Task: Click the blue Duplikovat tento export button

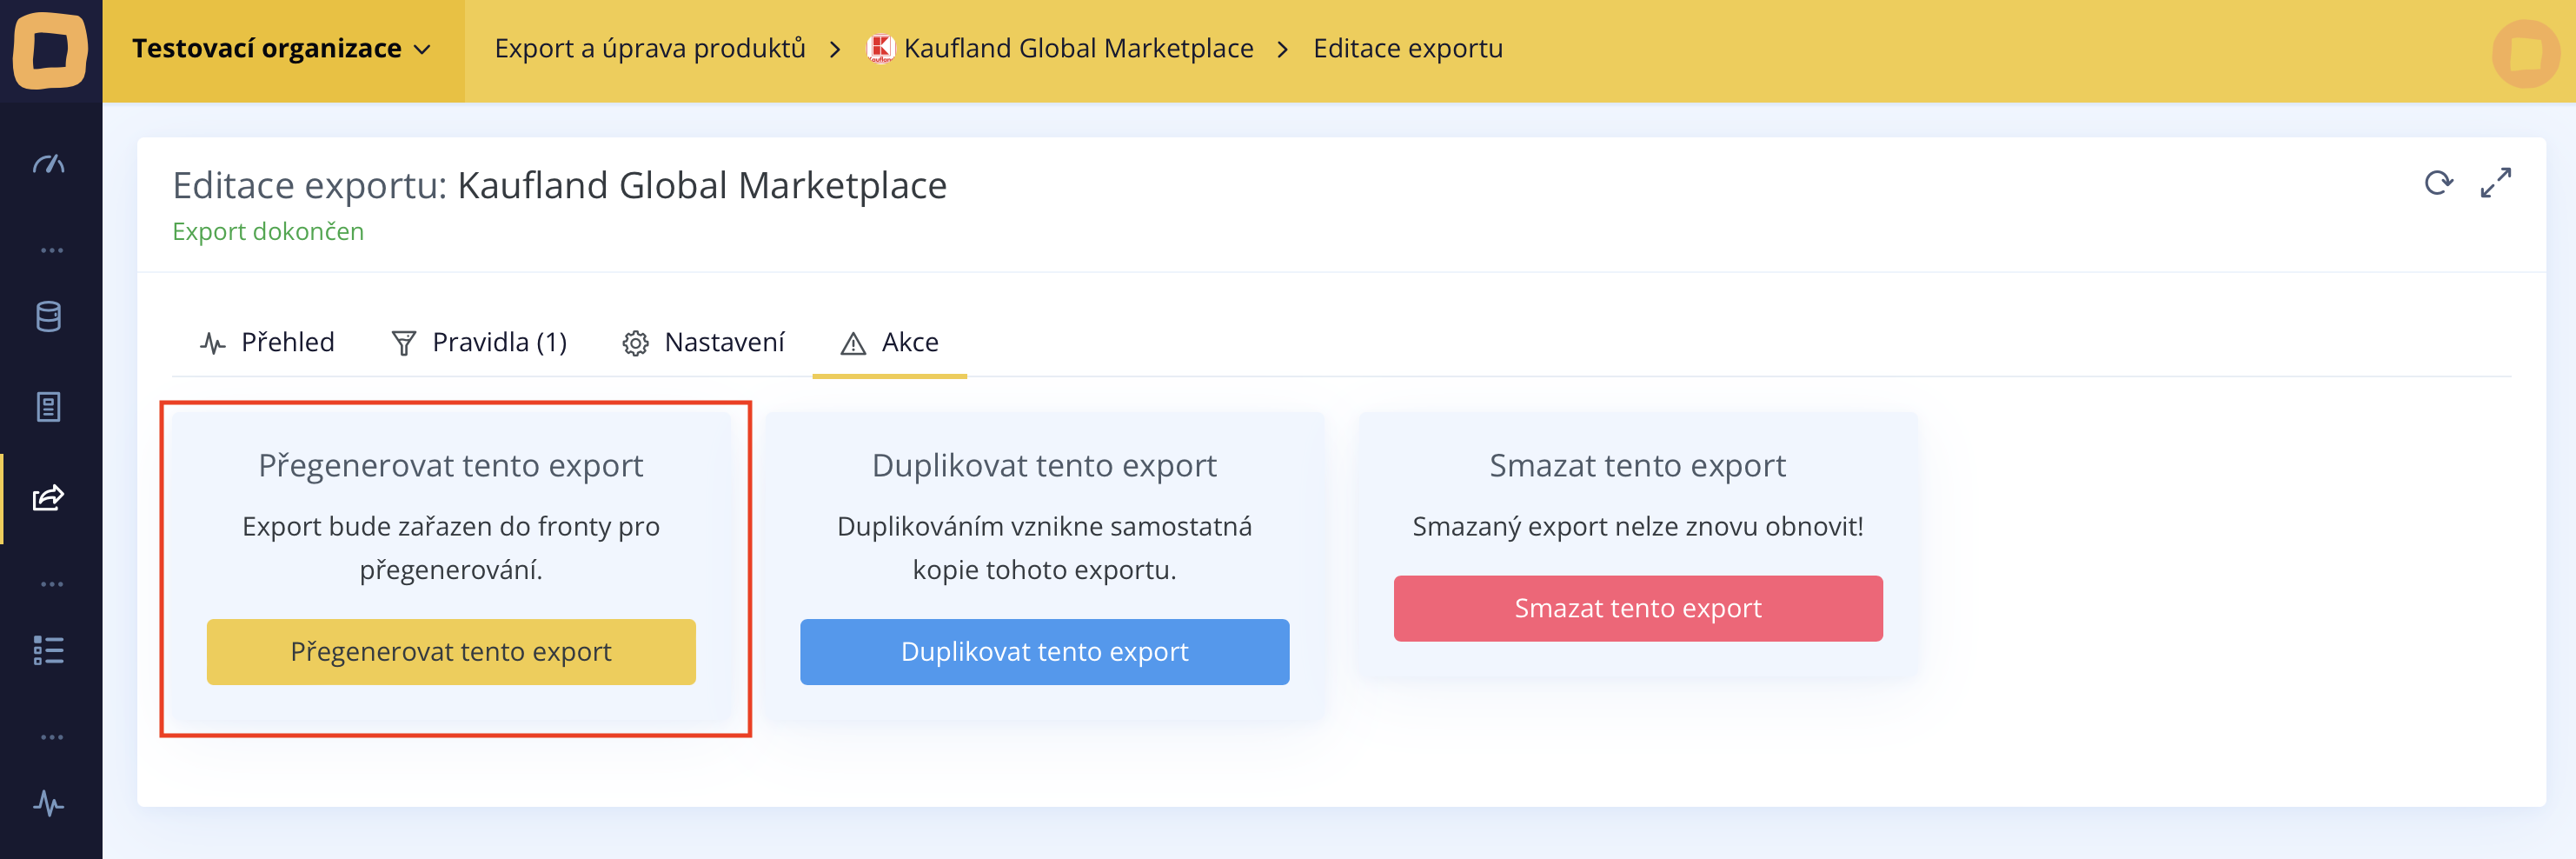Action: coord(1044,652)
